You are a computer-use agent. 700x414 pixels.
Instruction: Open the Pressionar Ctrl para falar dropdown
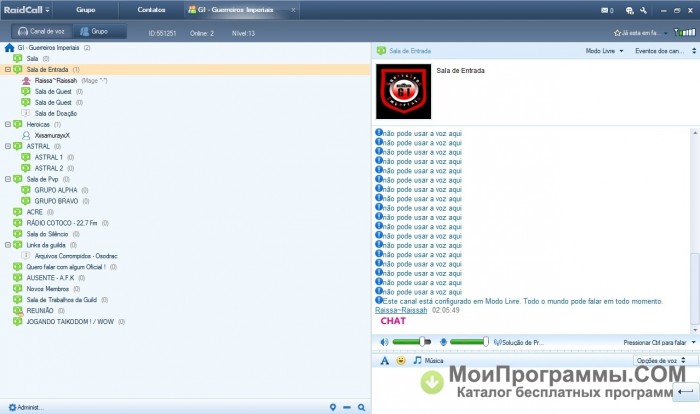point(659,343)
